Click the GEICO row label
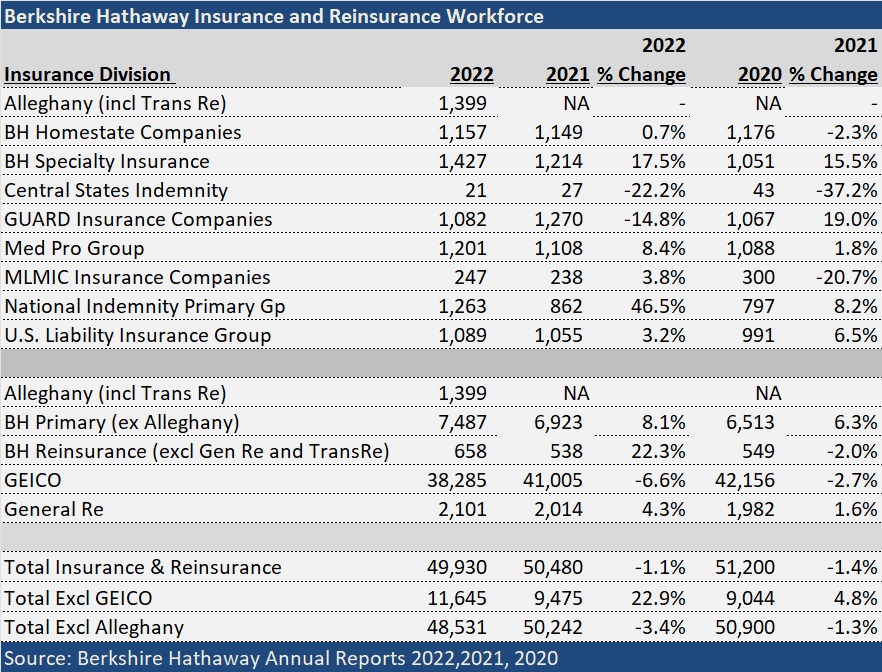The image size is (882, 672). tap(33, 480)
